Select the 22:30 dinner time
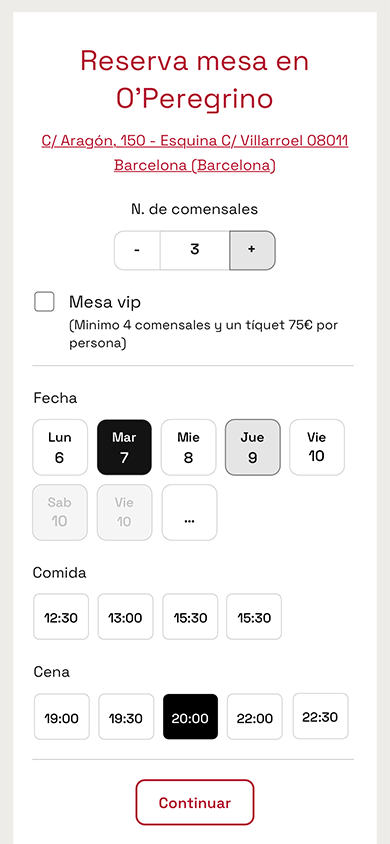This screenshot has height=844, width=390. 321,716
